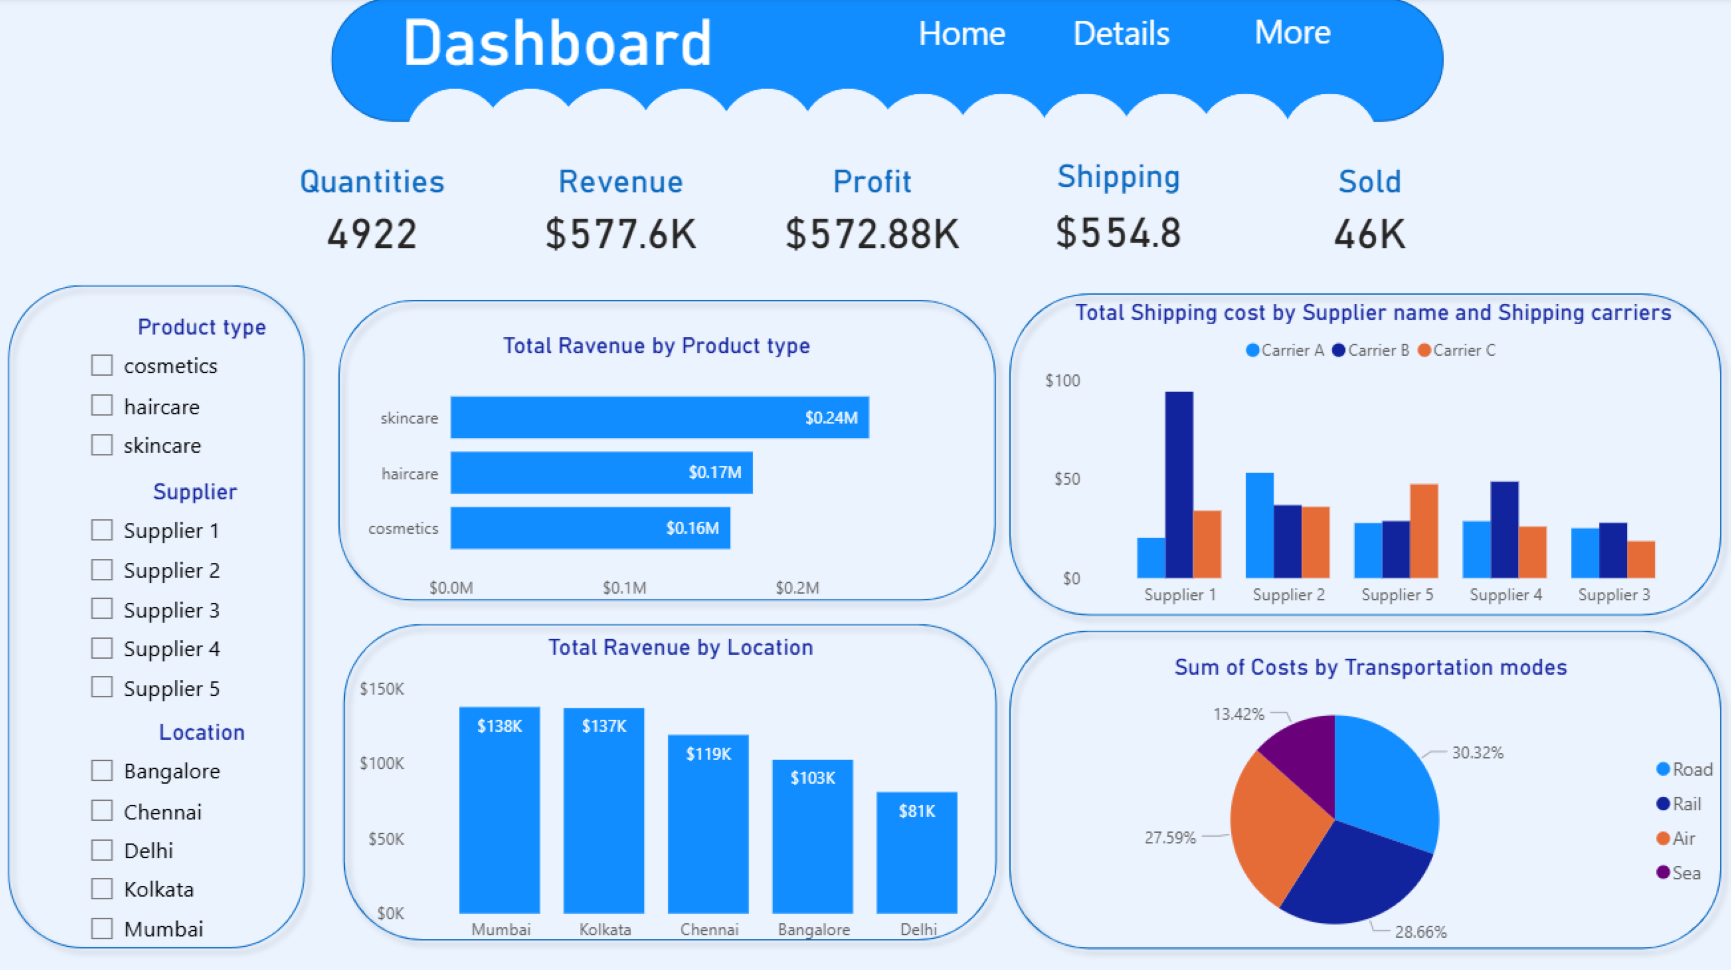Click the Shipping card value $554.8
Screen dimensions: 1731x970
pos(1118,233)
